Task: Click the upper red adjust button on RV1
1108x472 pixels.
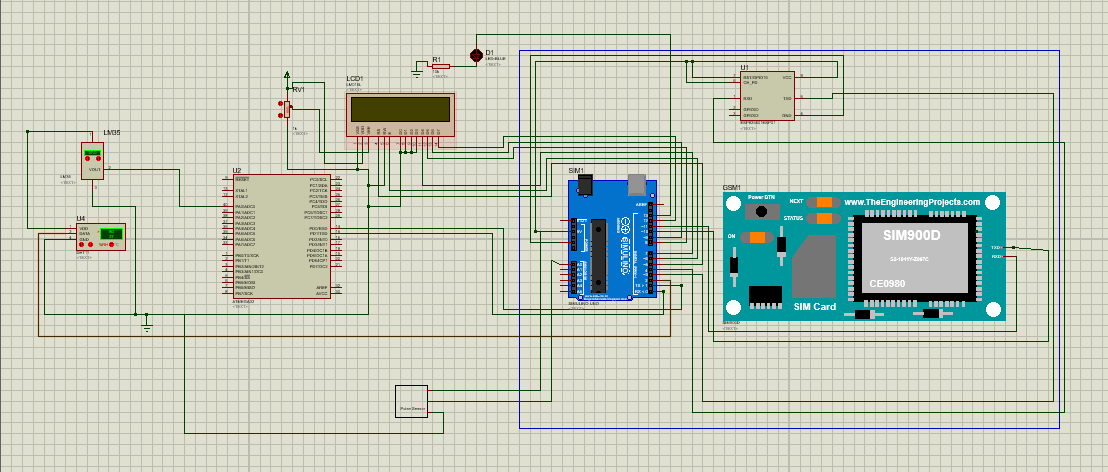Action: pyautogui.click(x=280, y=103)
